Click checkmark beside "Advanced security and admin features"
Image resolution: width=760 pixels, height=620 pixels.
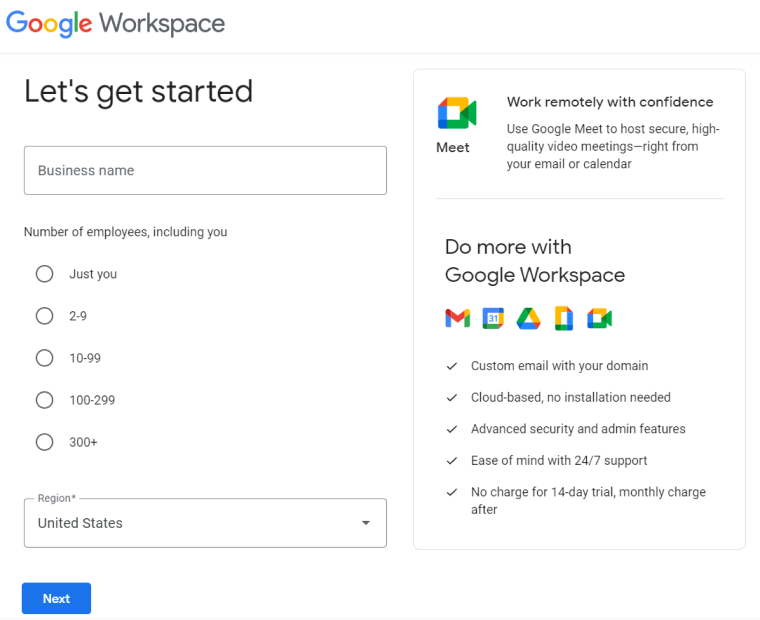point(452,429)
